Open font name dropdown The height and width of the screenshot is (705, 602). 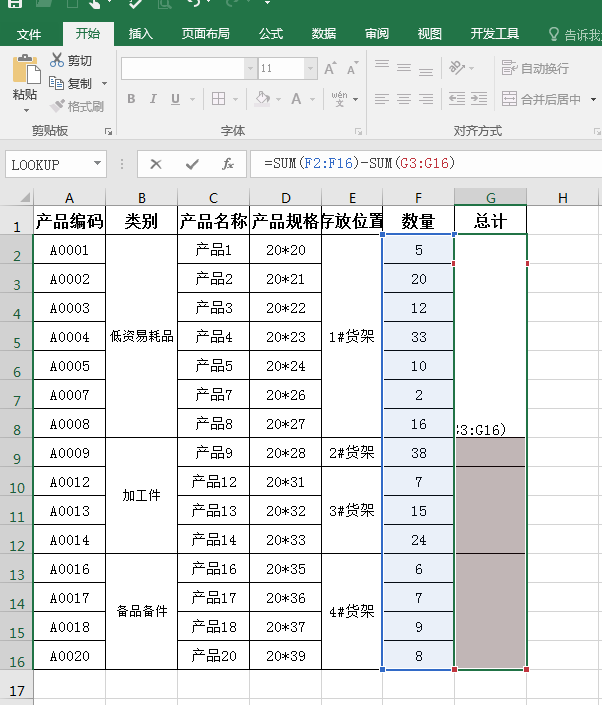tap(250, 68)
